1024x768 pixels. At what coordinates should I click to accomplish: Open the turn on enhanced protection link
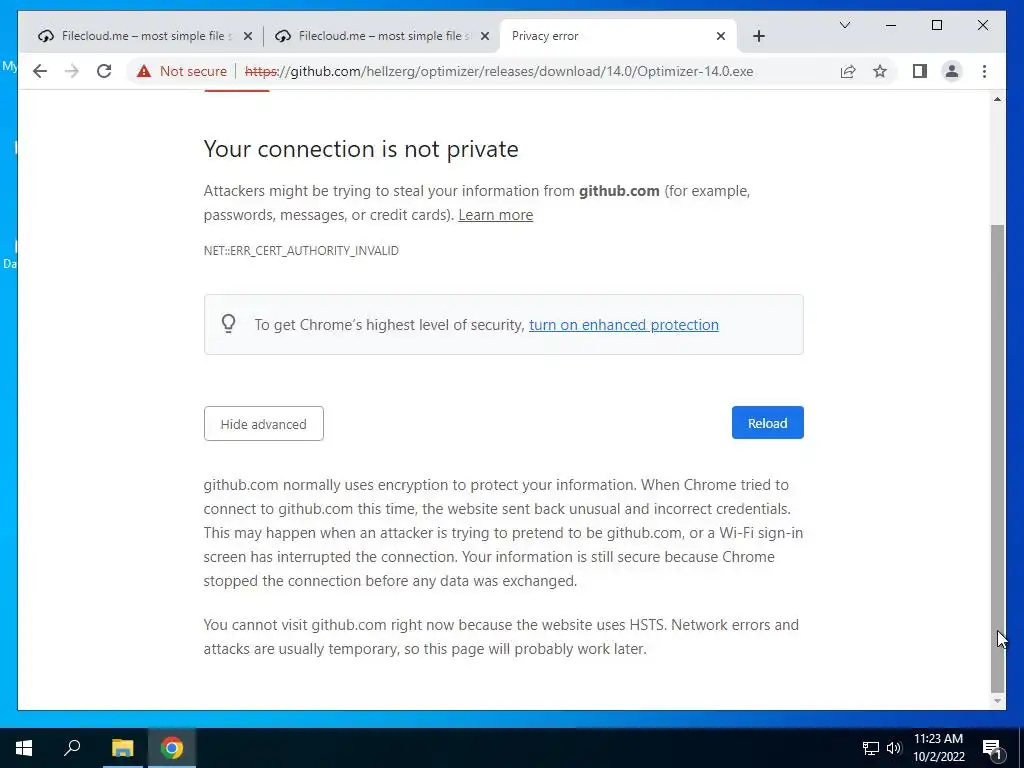coord(623,325)
